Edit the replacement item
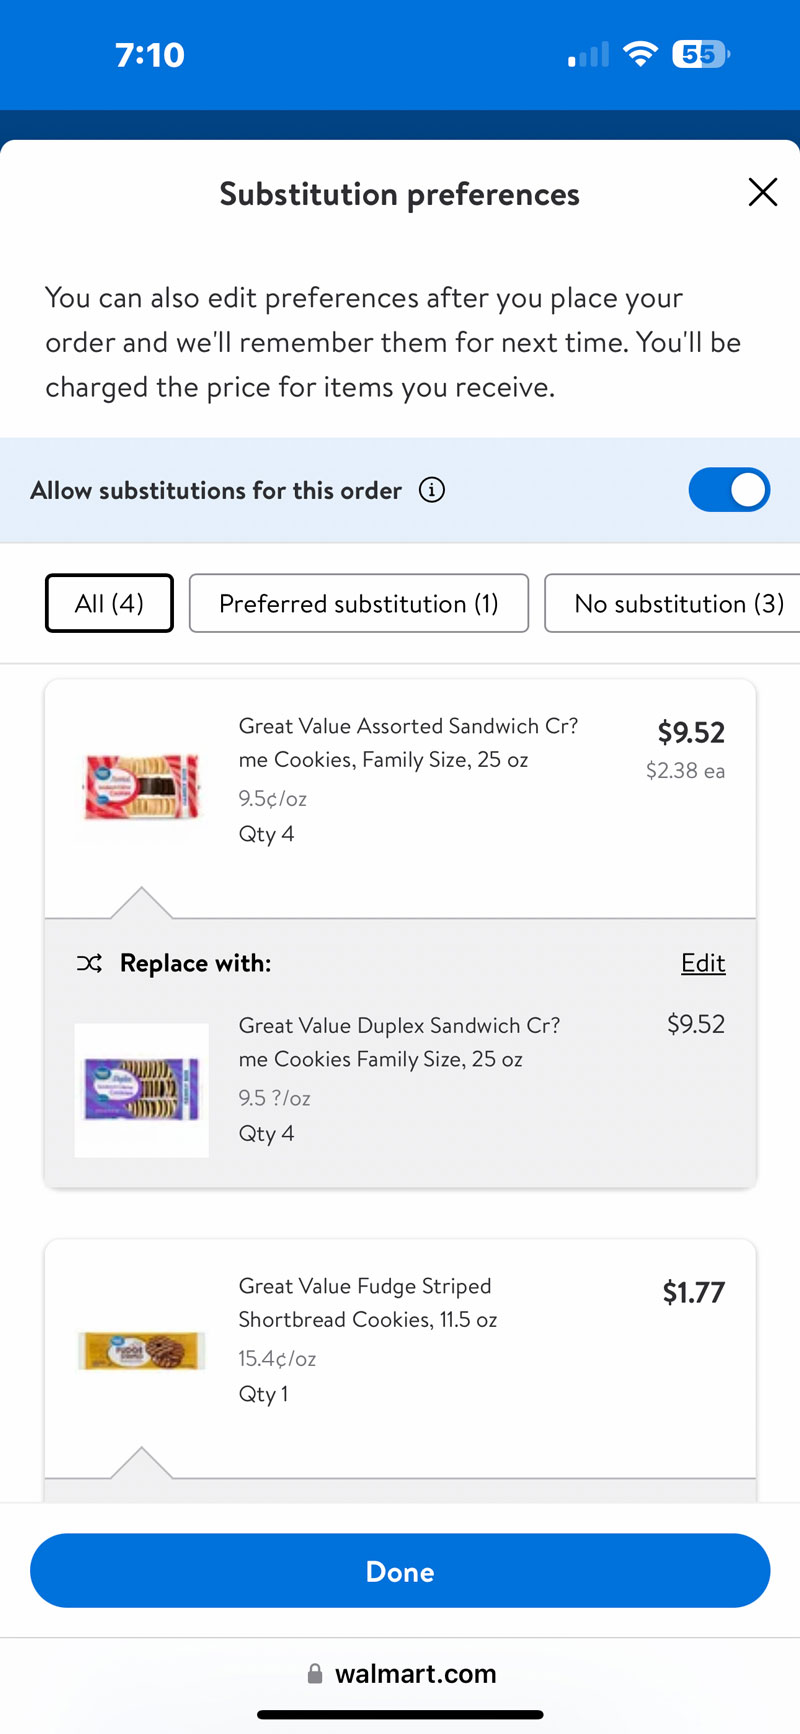Screen dimensions: 800x1734 tap(703, 963)
